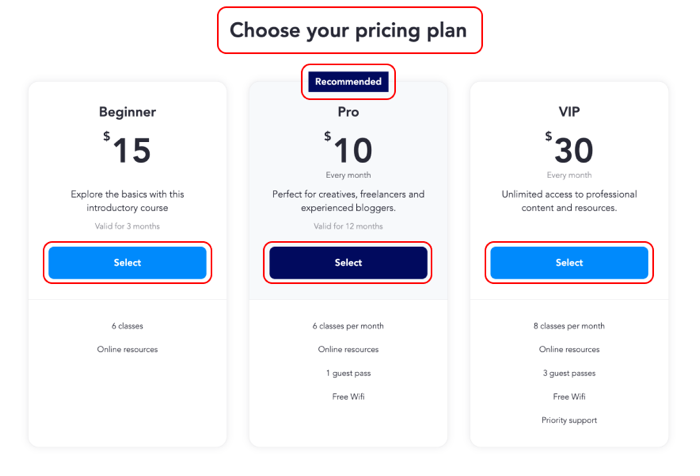Click the $15 price on Beginner

127,148
